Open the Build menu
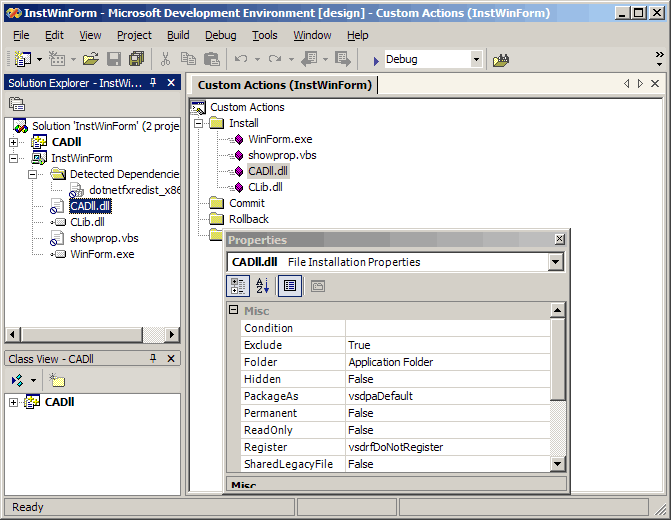 [178, 35]
